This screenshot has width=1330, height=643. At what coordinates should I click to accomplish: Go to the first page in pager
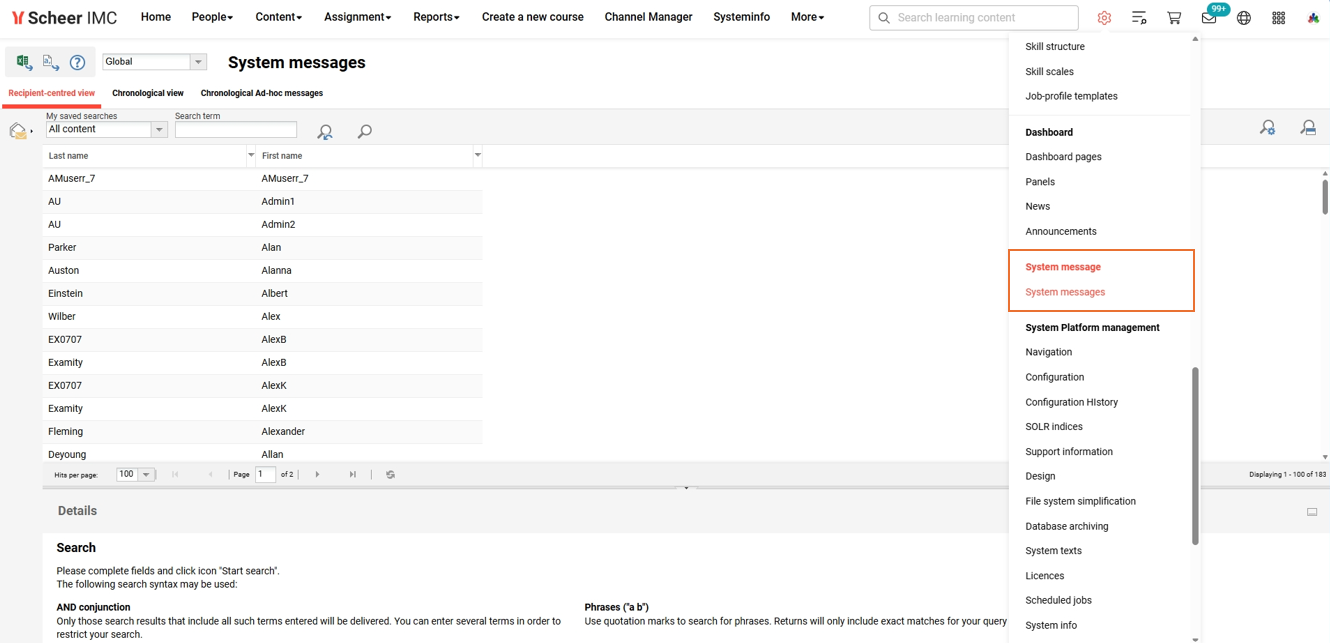coord(175,475)
